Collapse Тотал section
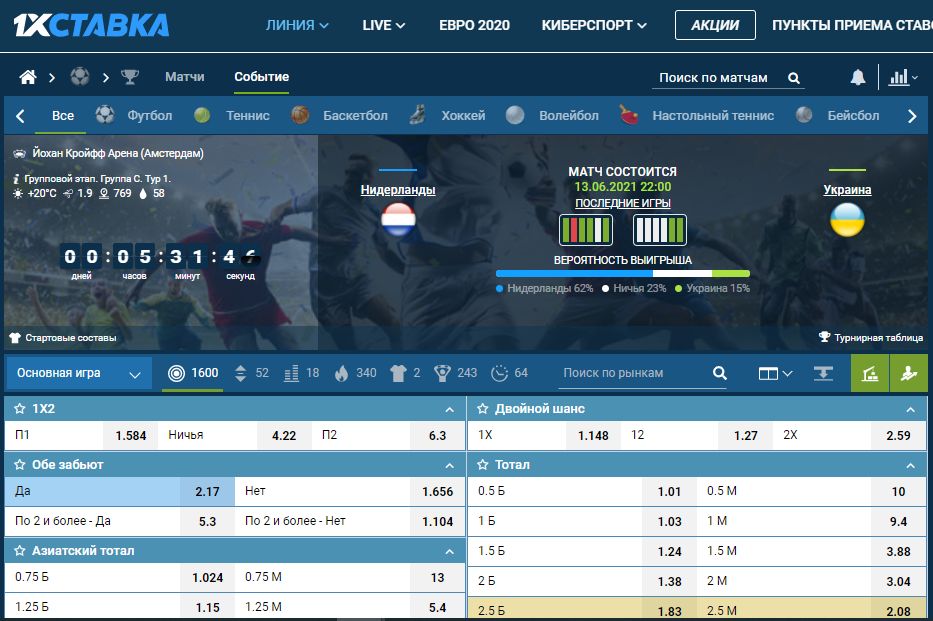933x621 pixels. [x=910, y=465]
